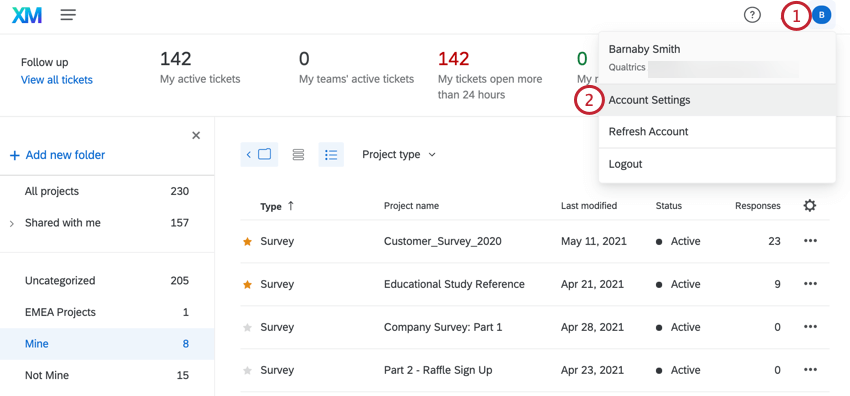Star the Part 2 - Raffle Sign Up project
This screenshot has height=396, width=850.
[247, 371]
